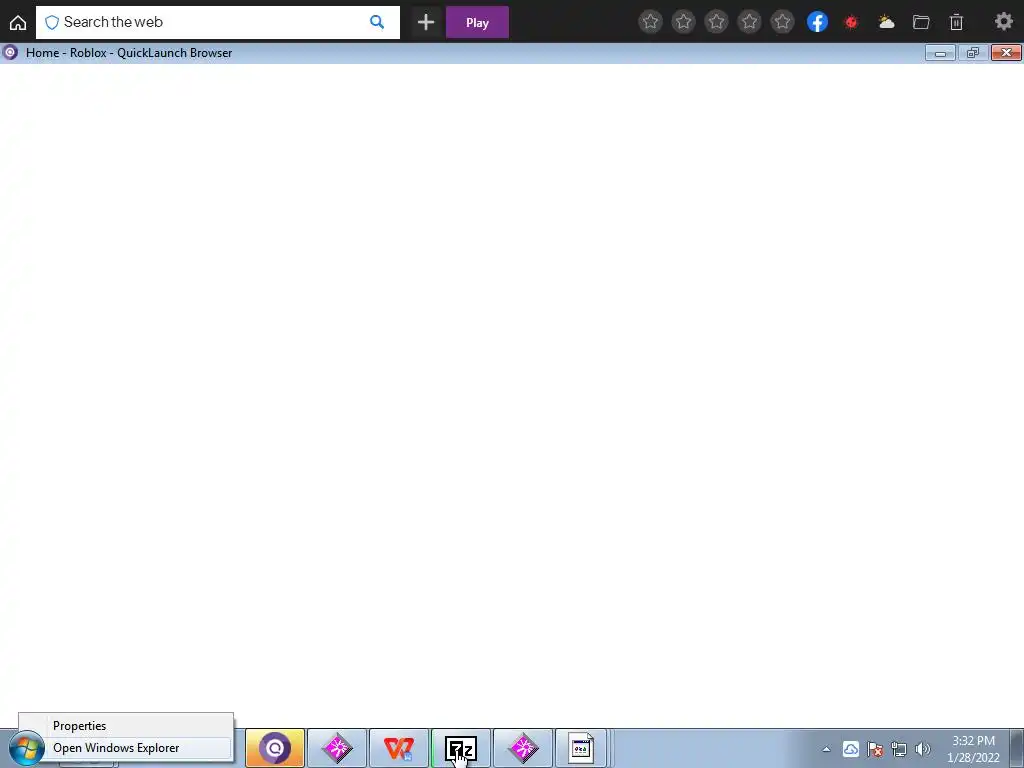1024x768 pixels.
Task: Click the trash bin icon
Action: point(956,22)
